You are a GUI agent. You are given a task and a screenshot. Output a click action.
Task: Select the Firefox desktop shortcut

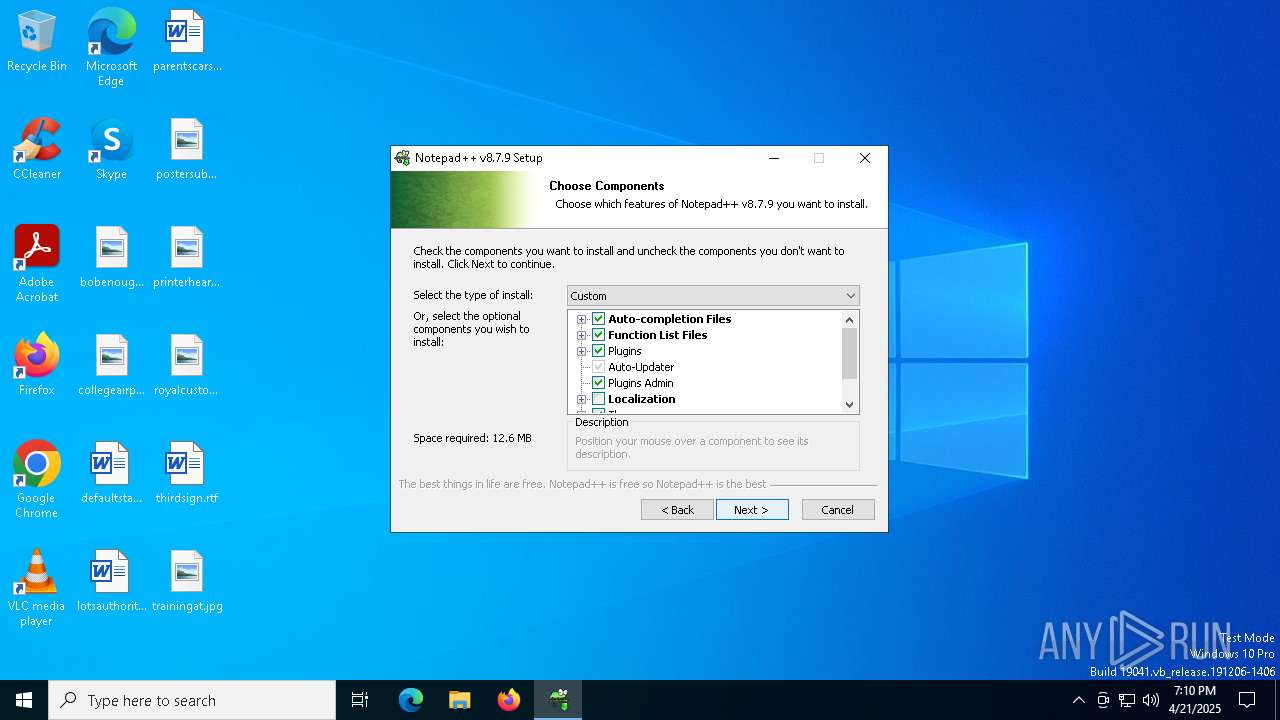[x=37, y=366]
